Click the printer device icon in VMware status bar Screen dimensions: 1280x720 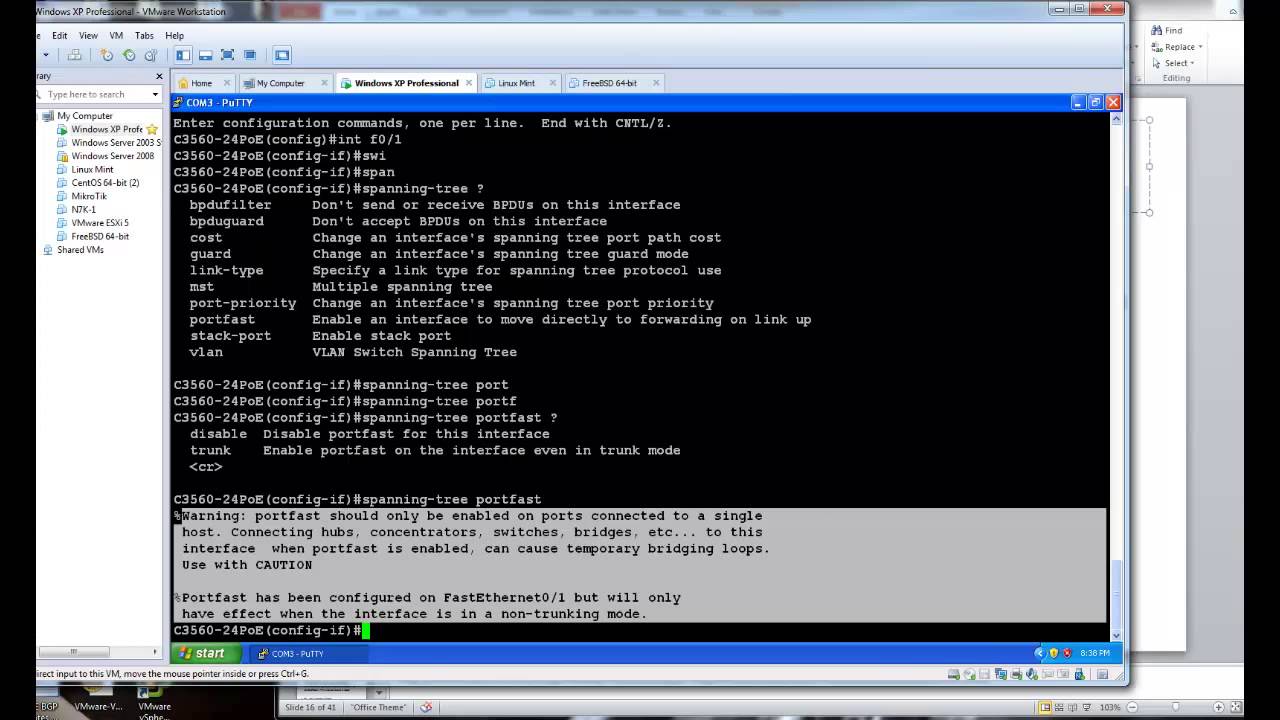(1016, 674)
